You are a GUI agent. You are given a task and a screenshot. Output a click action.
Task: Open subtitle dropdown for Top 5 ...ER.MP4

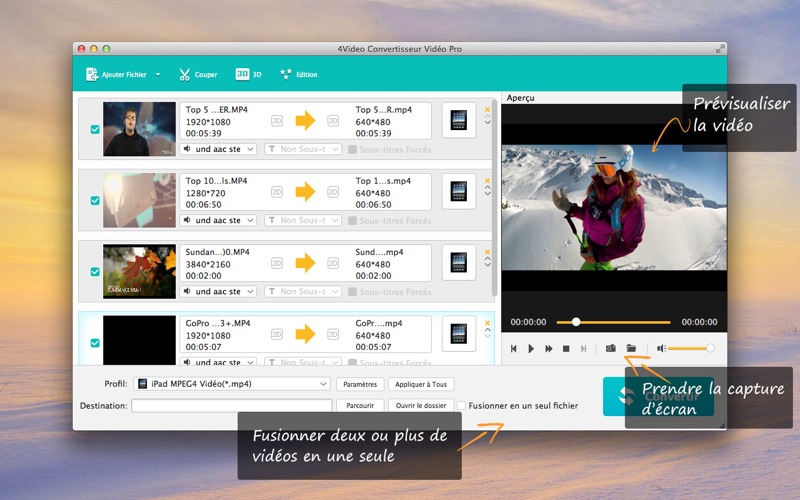tap(303, 149)
